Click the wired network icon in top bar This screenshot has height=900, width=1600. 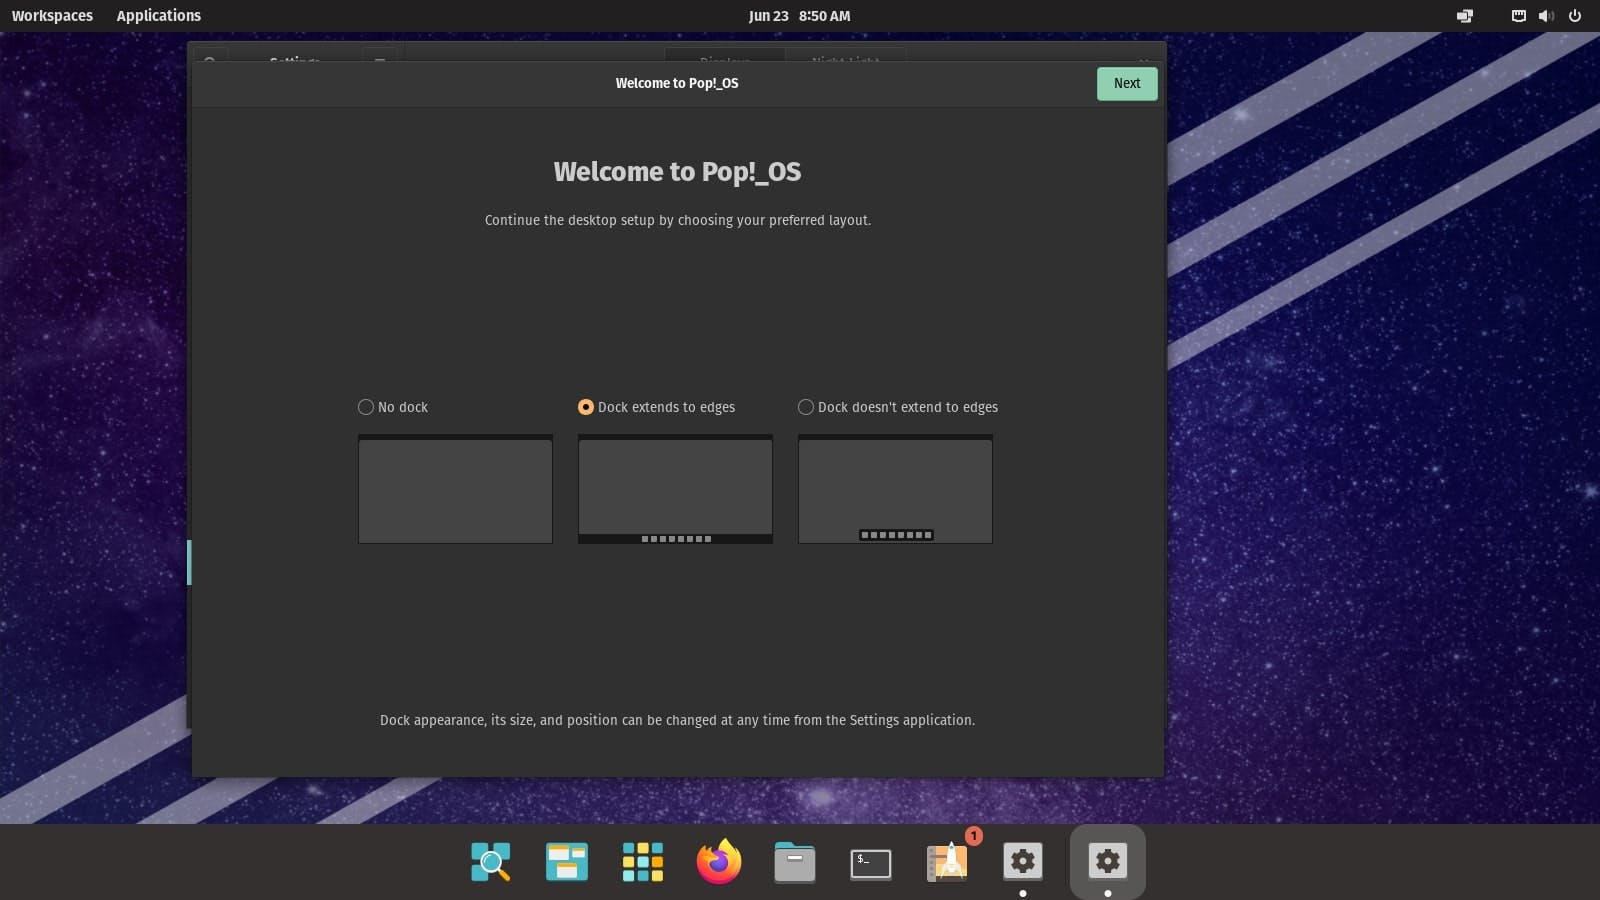coord(1518,16)
